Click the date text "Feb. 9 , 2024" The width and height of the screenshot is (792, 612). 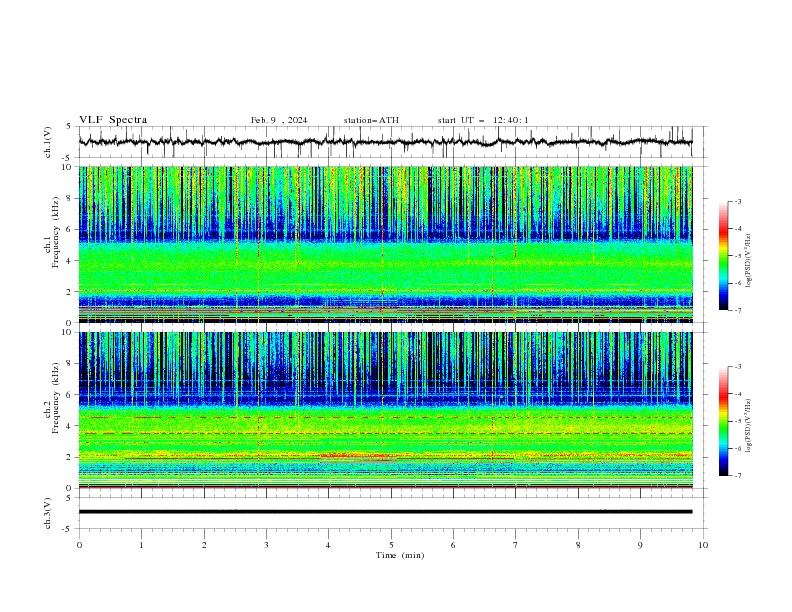pyautogui.click(x=279, y=120)
